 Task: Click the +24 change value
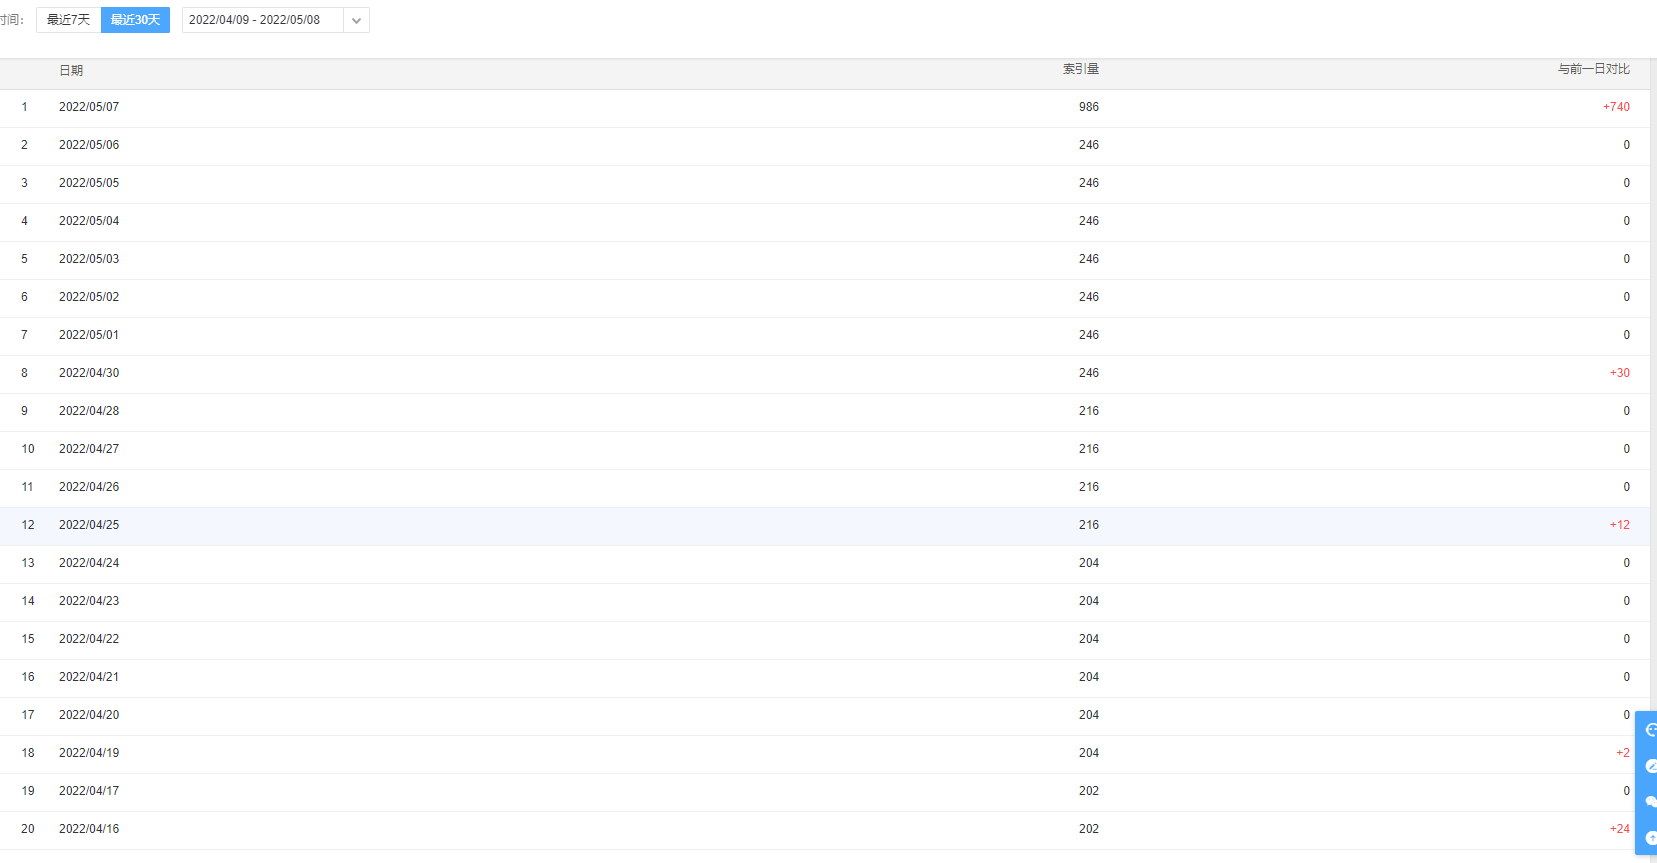pyautogui.click(x=1619, y=829)
